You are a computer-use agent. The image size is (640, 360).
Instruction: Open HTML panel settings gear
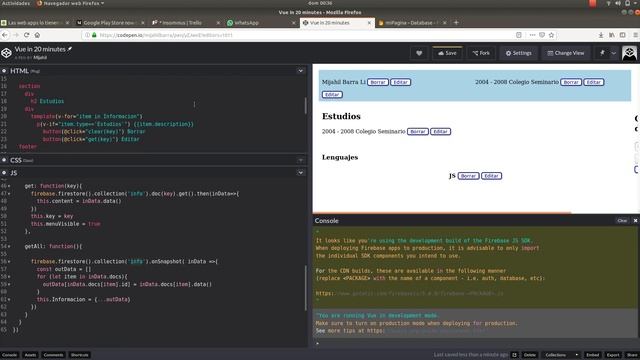pos(4,71)
